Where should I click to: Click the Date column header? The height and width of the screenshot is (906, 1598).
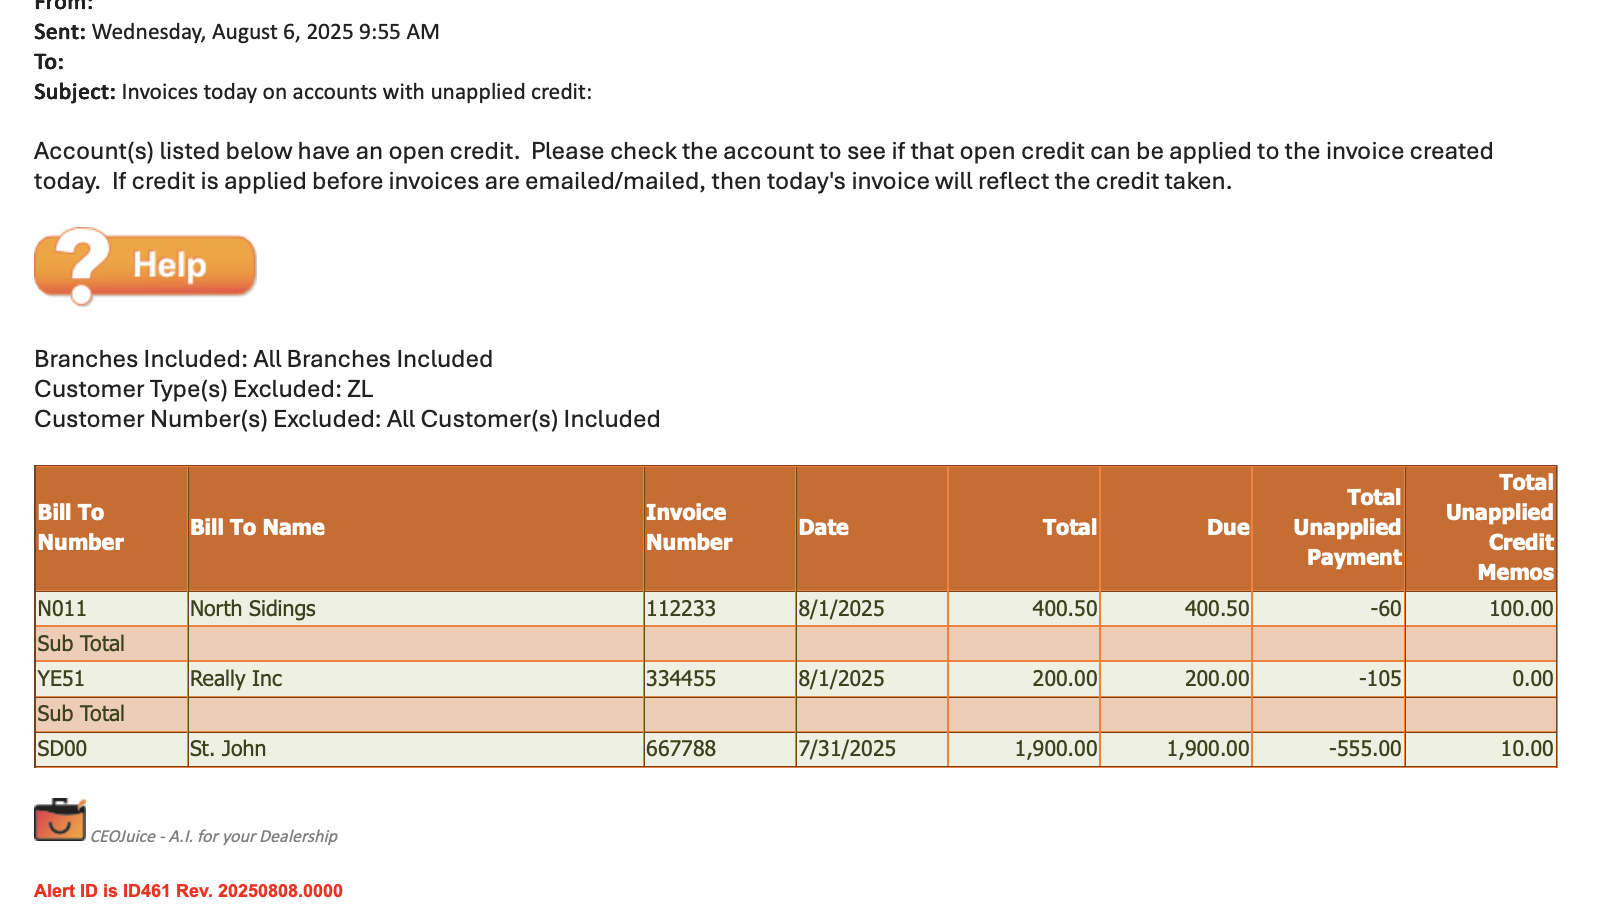(872, 528)
